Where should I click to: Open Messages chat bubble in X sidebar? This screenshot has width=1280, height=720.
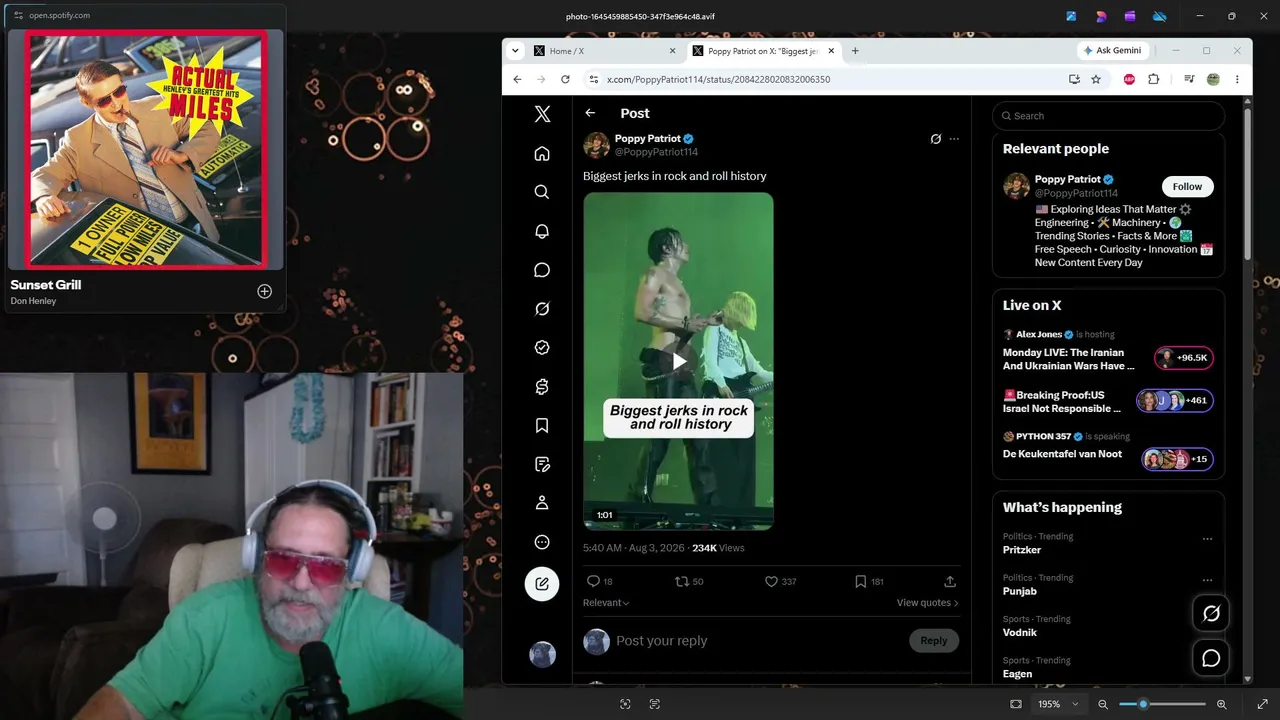coord(542,270)
